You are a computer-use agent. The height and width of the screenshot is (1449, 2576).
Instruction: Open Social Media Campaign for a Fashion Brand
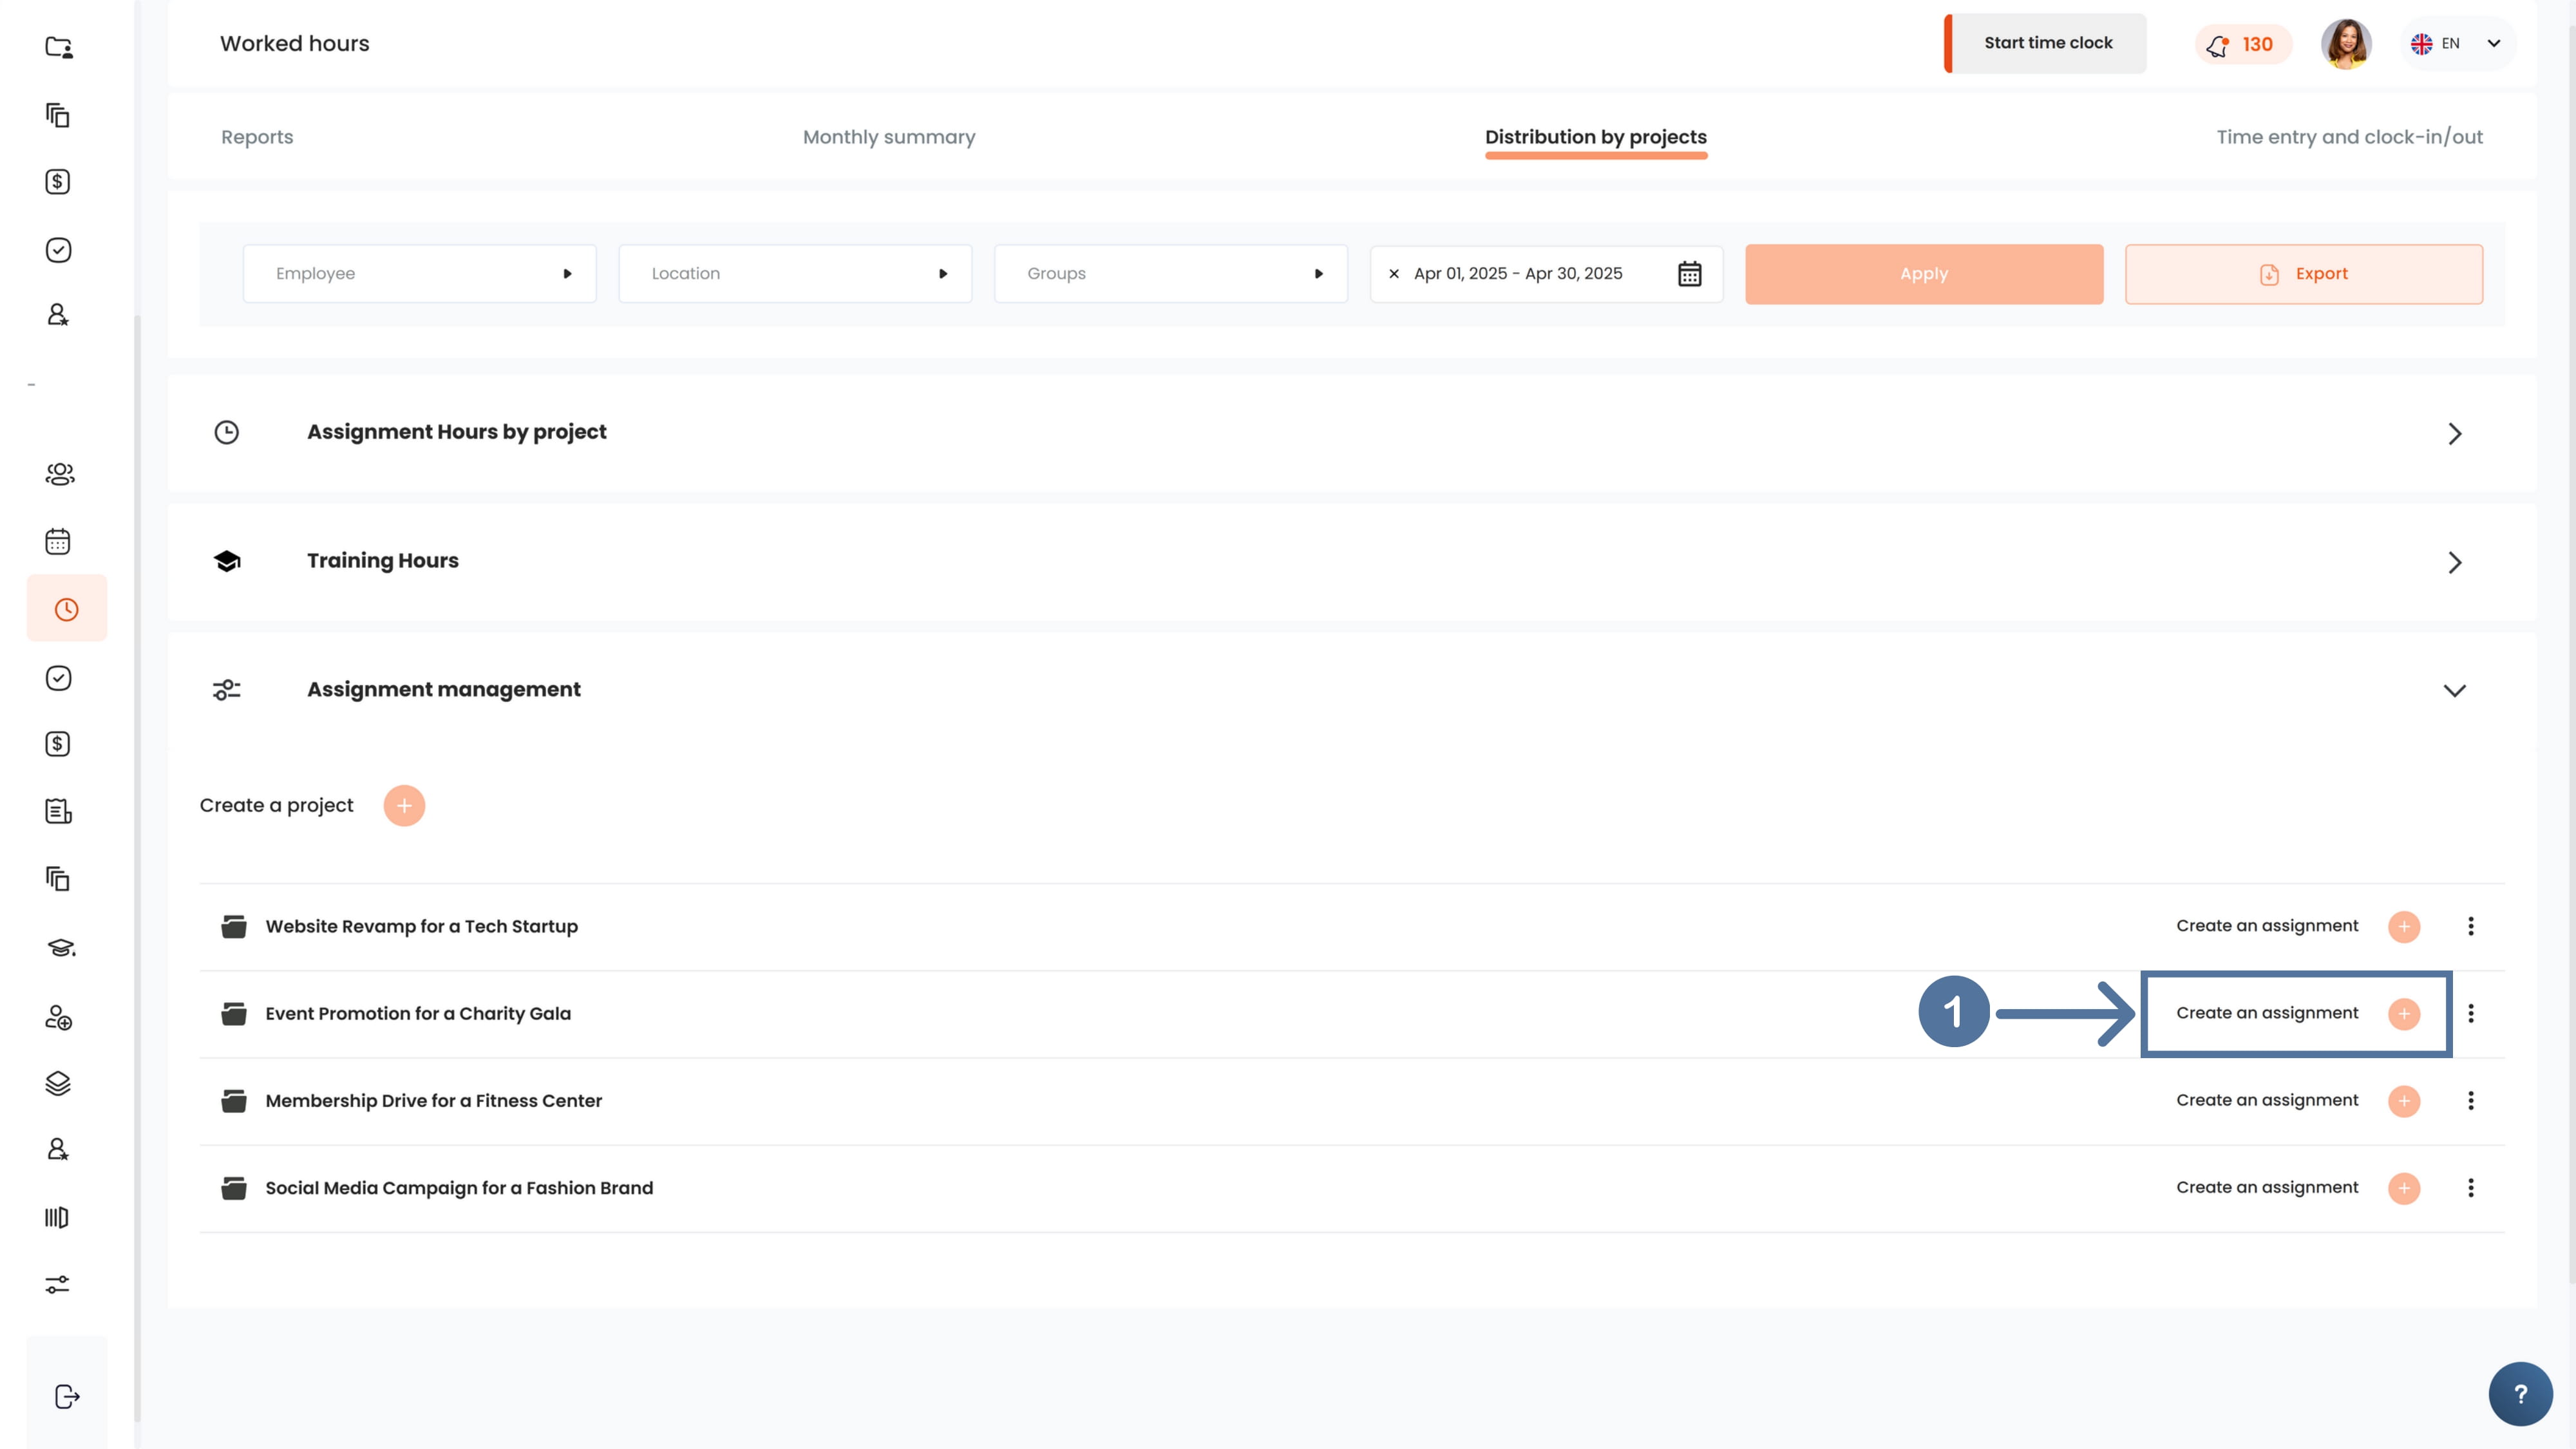(459, 1188)
